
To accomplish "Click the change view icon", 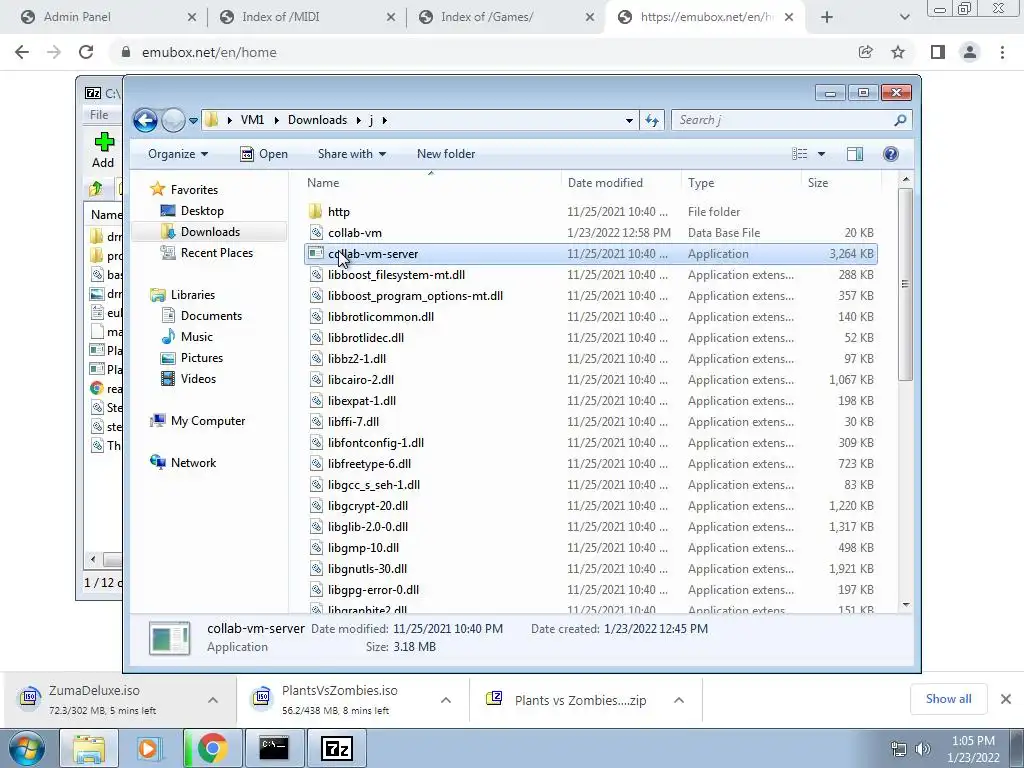I will click(x=799, y=154).
